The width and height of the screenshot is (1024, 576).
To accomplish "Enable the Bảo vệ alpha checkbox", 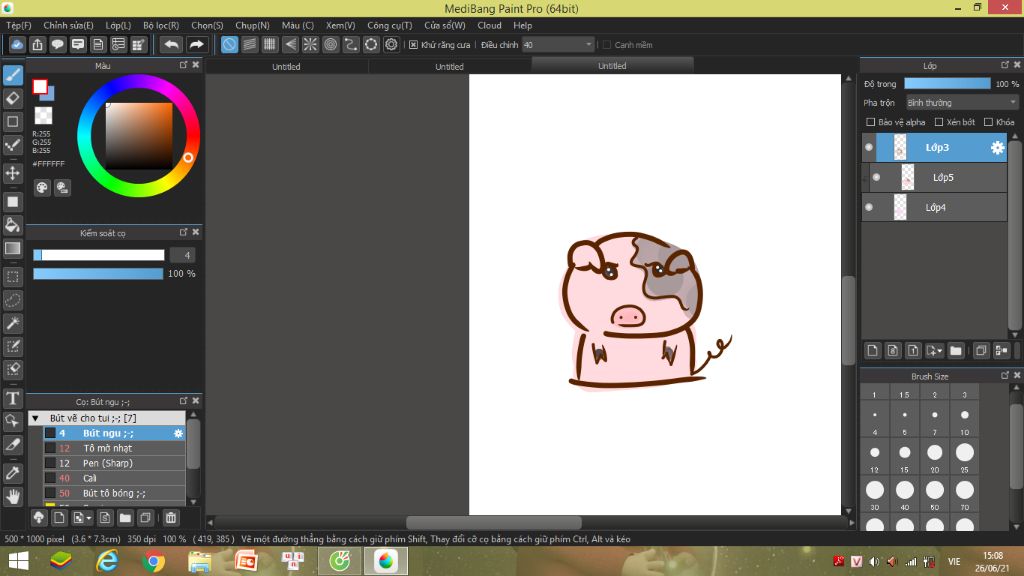I will (871, 122).
